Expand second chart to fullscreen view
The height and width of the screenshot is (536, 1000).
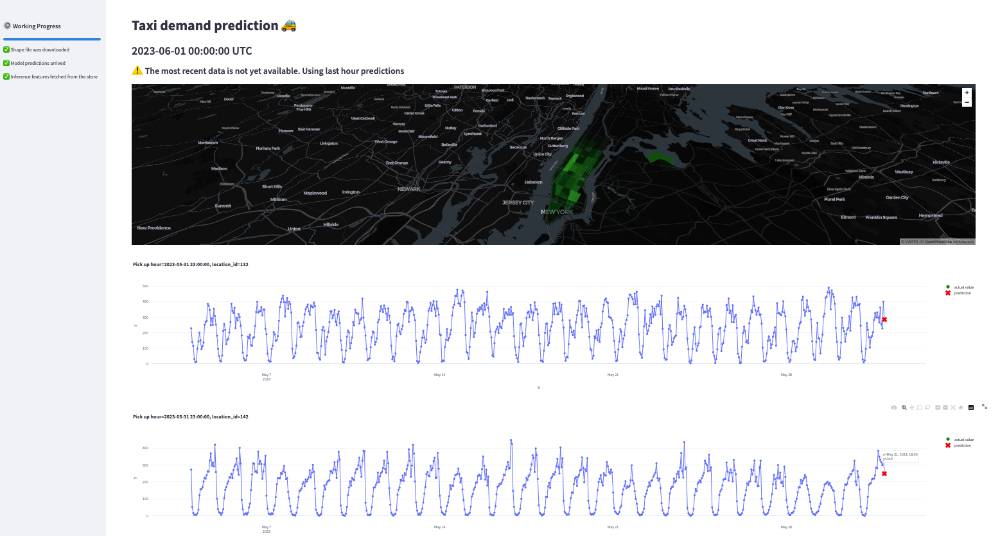click(985, 406)
